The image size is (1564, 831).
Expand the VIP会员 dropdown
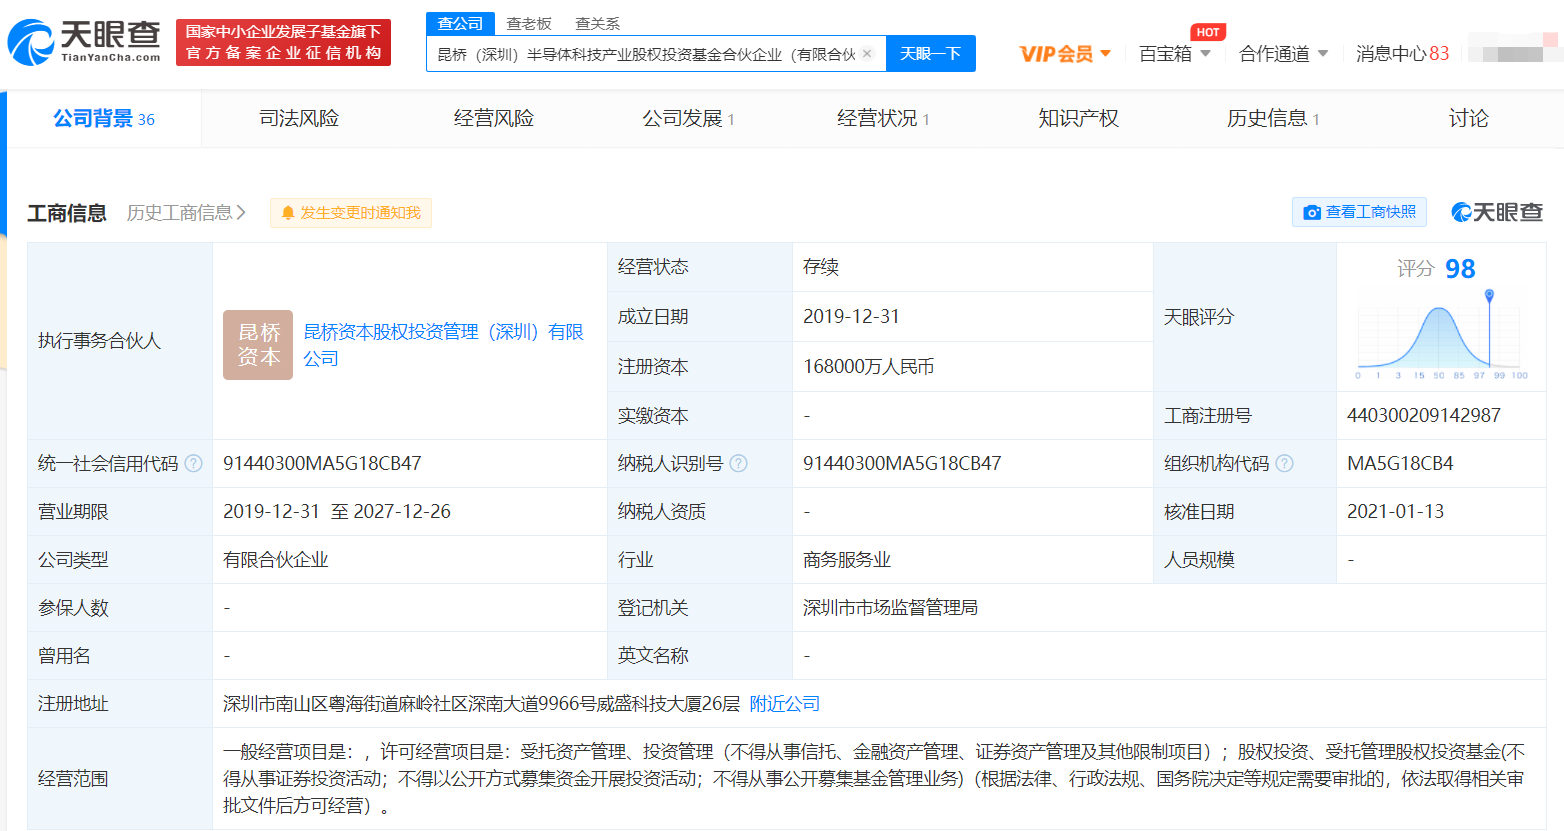tap(1065, 54)
